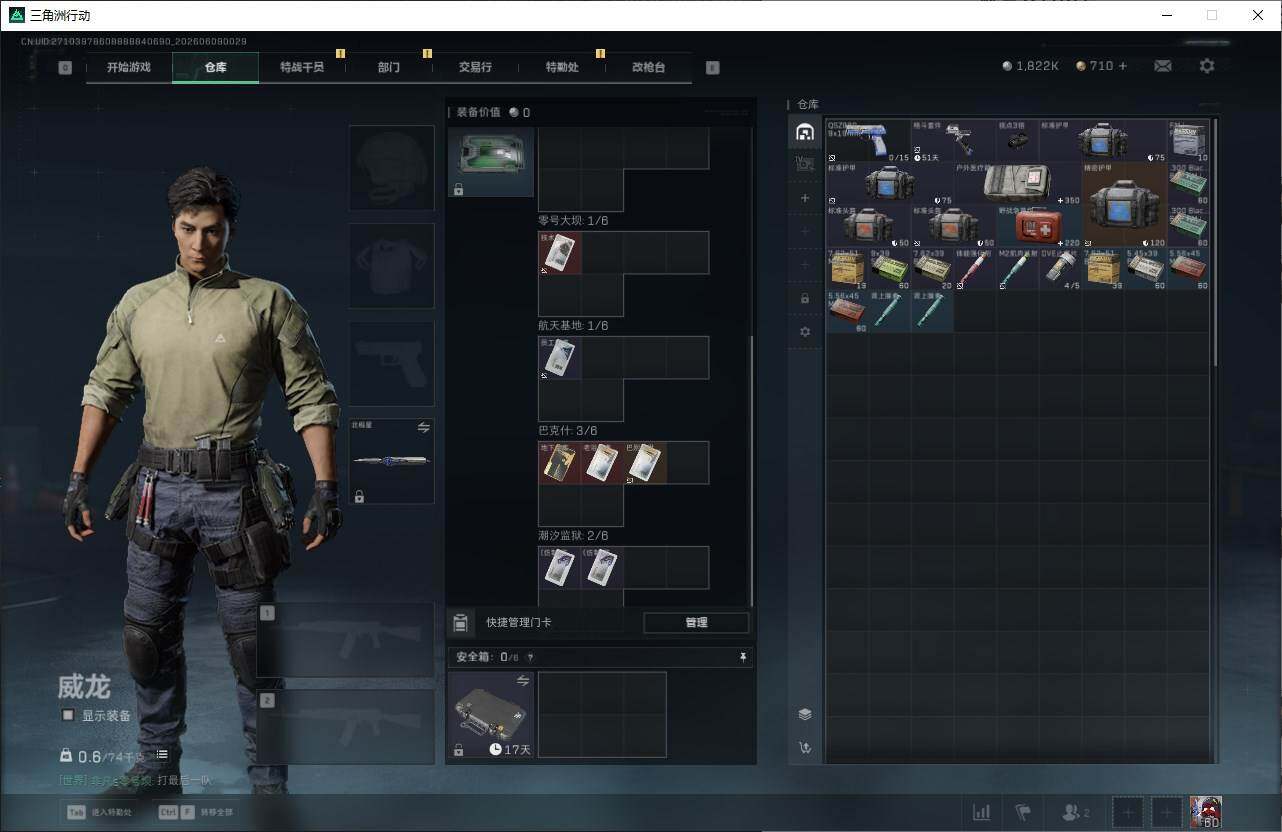Invite a teammate using the first plus slot
Screen dimensions: 1282x832
pos(1127,812)
